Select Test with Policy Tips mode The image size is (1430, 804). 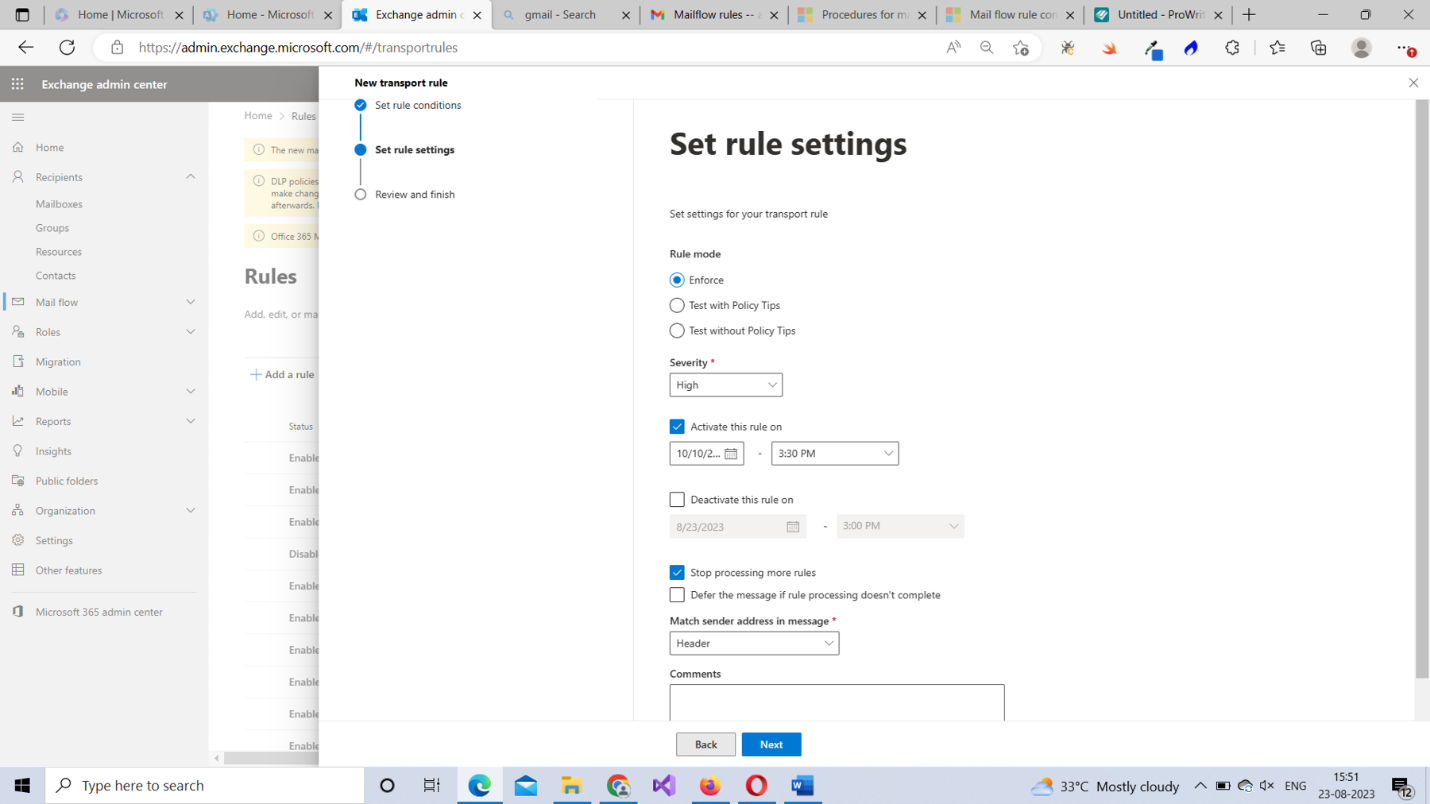[677, 305]
